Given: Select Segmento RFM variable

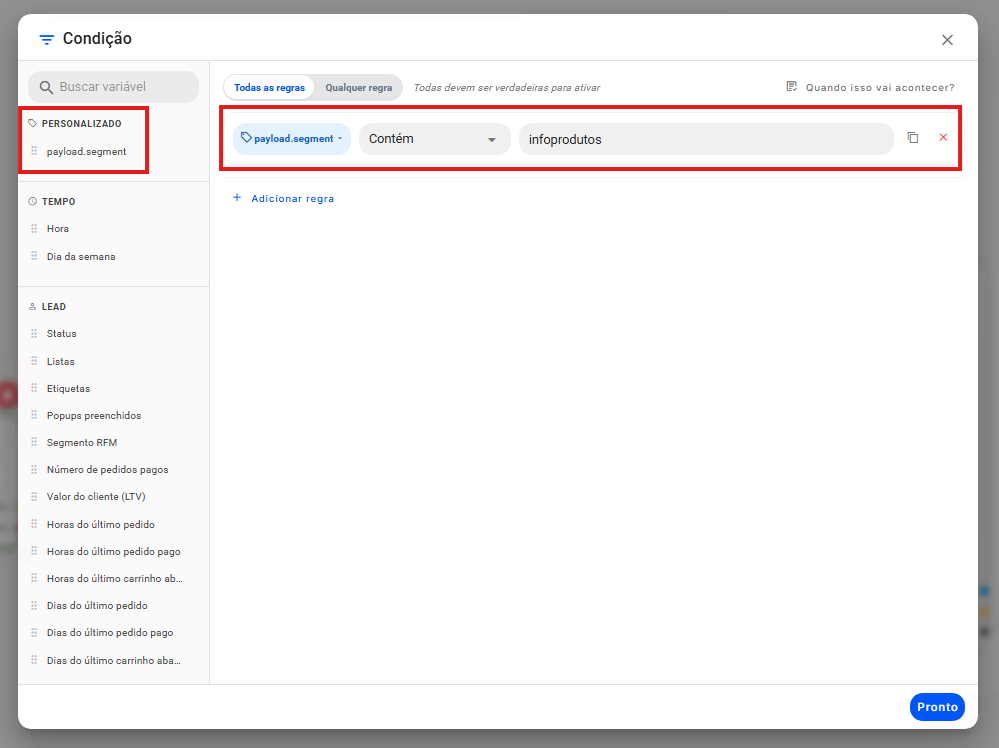Looking at the screenshot, I should (x=82, y=443).
